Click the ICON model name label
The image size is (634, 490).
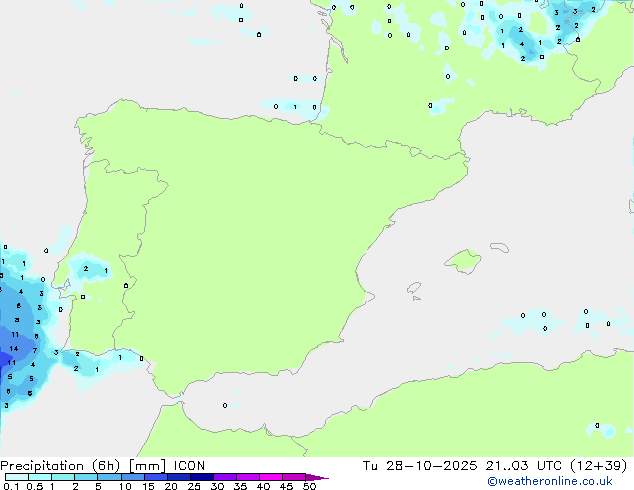click(189, 466)
